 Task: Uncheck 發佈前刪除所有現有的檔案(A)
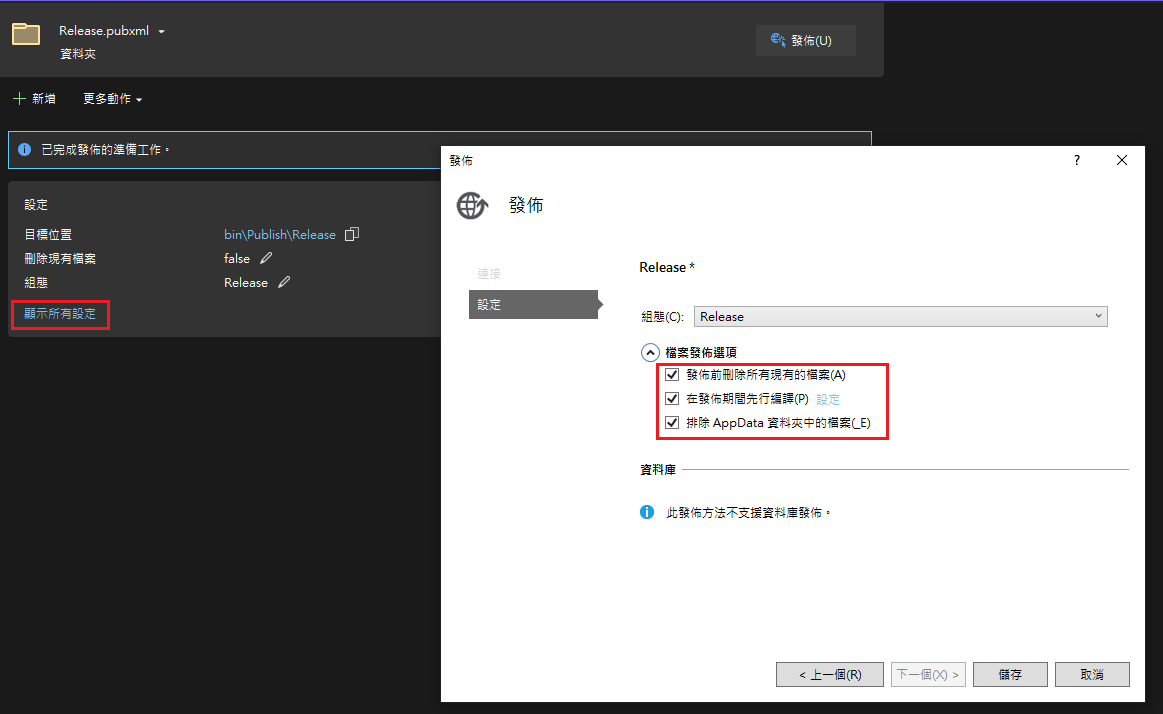672,374
